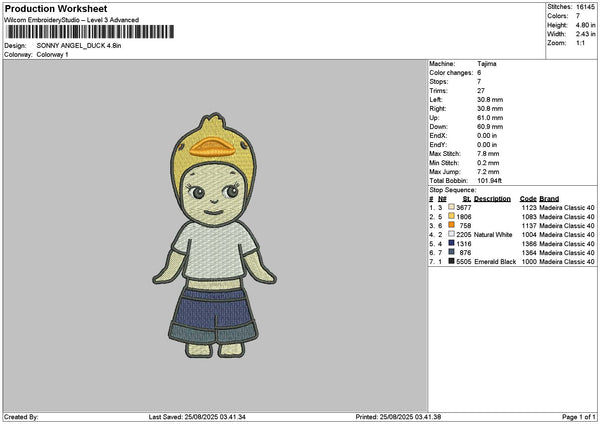Click the 'Wilcom EmbroideryStudio – Level 3 Advanced' text

72,20
